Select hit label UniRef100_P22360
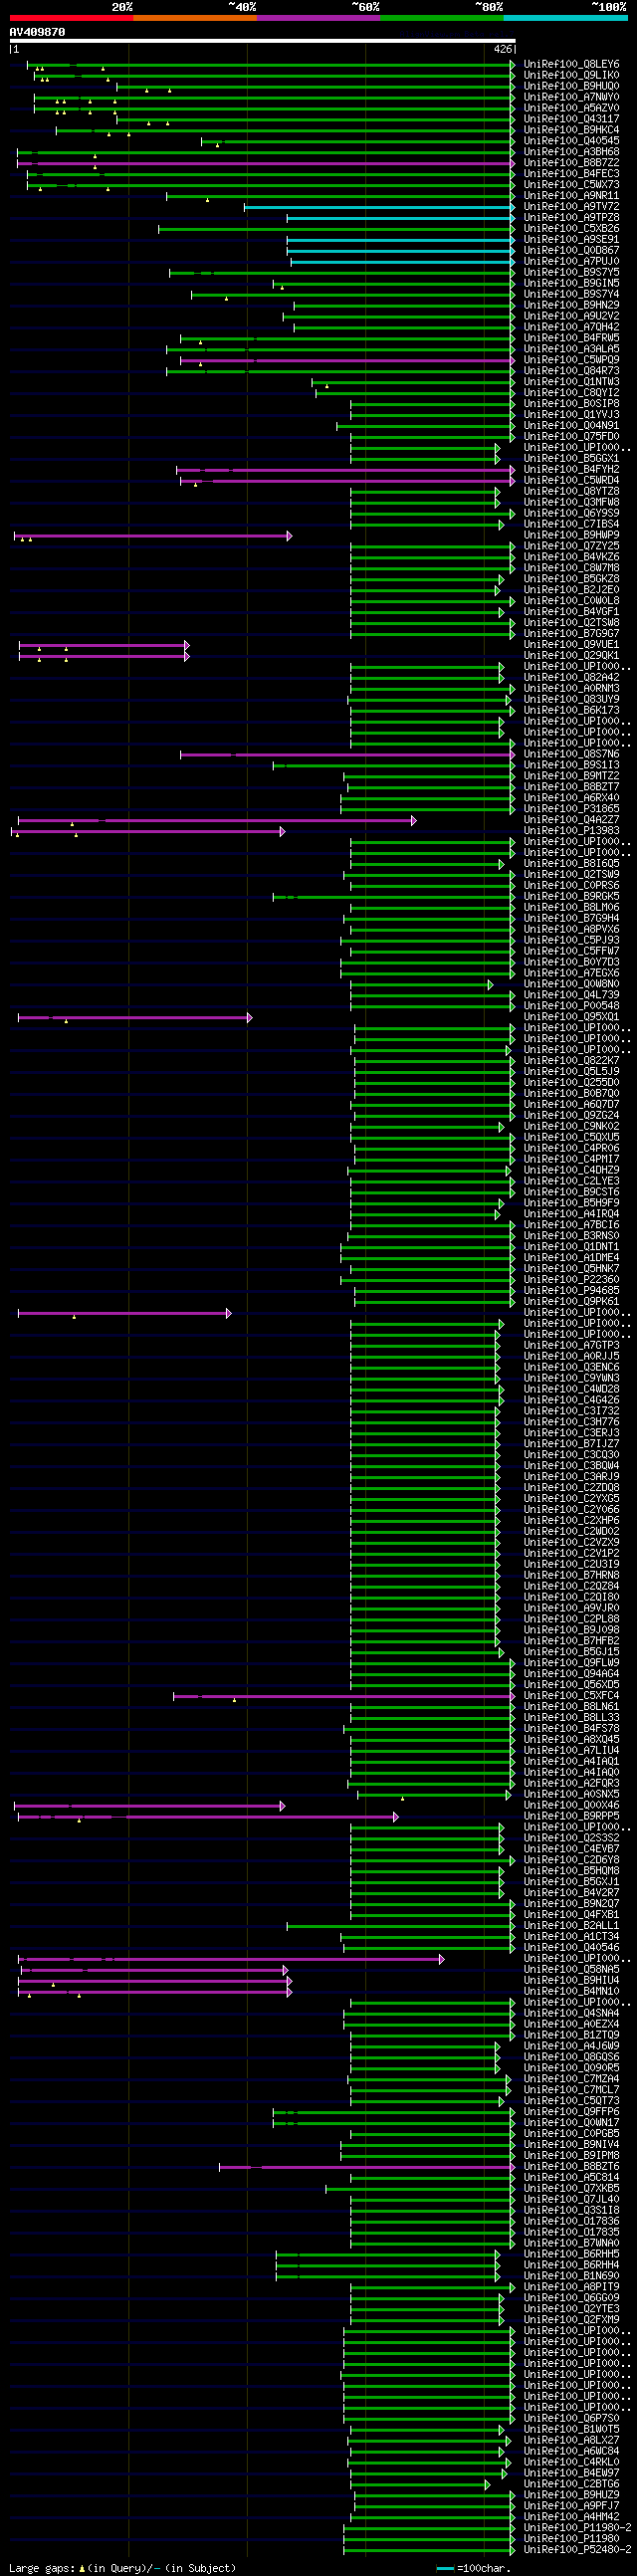Viewport: 637px width, 2576px height. pyautogui.click(x=571, y=1280)
